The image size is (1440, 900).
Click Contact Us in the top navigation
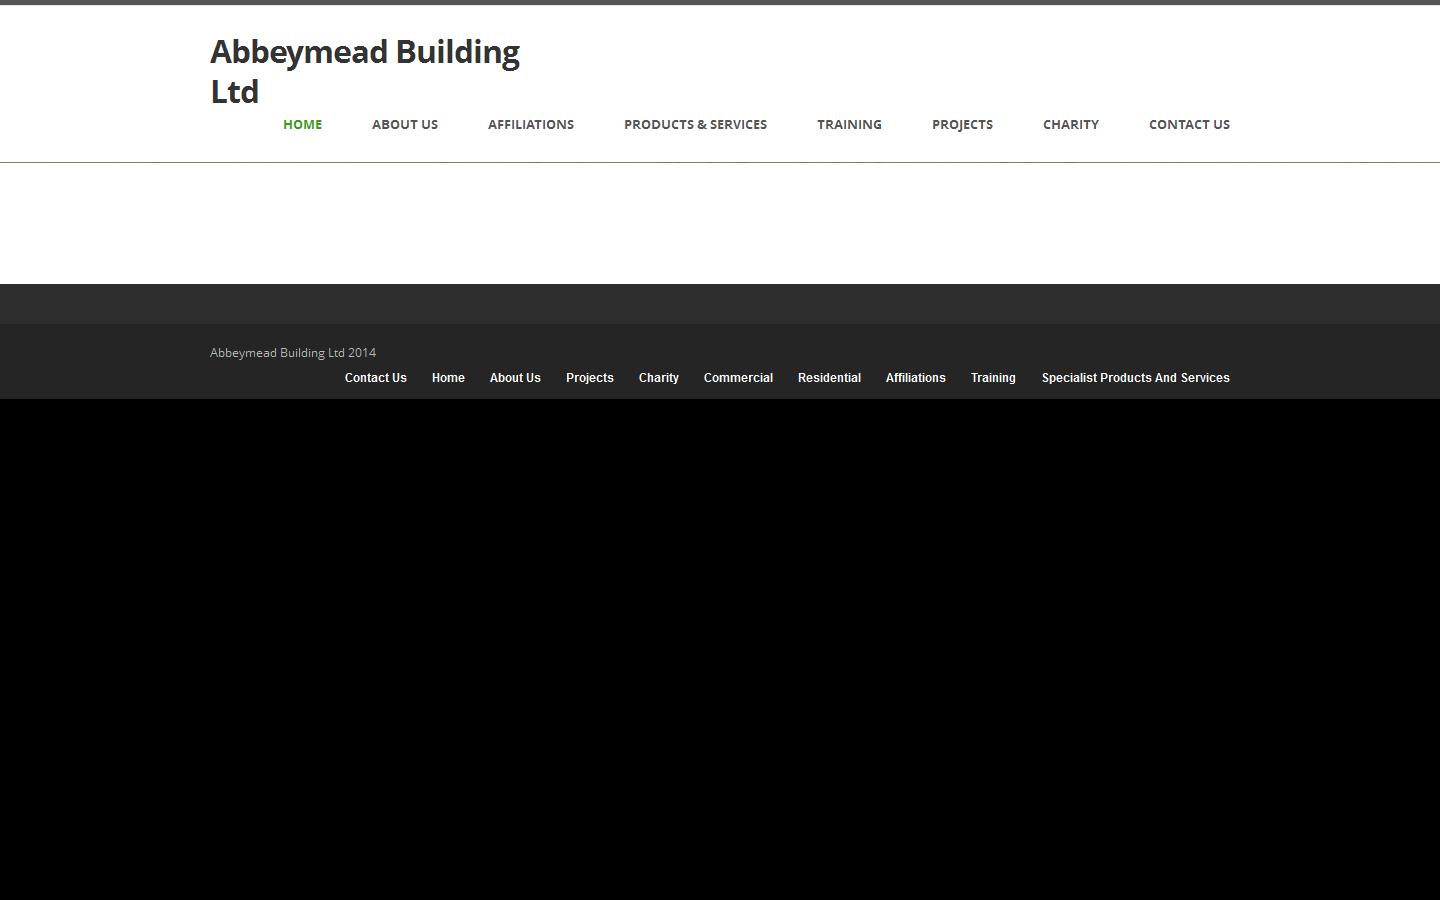pos(1189,124)
